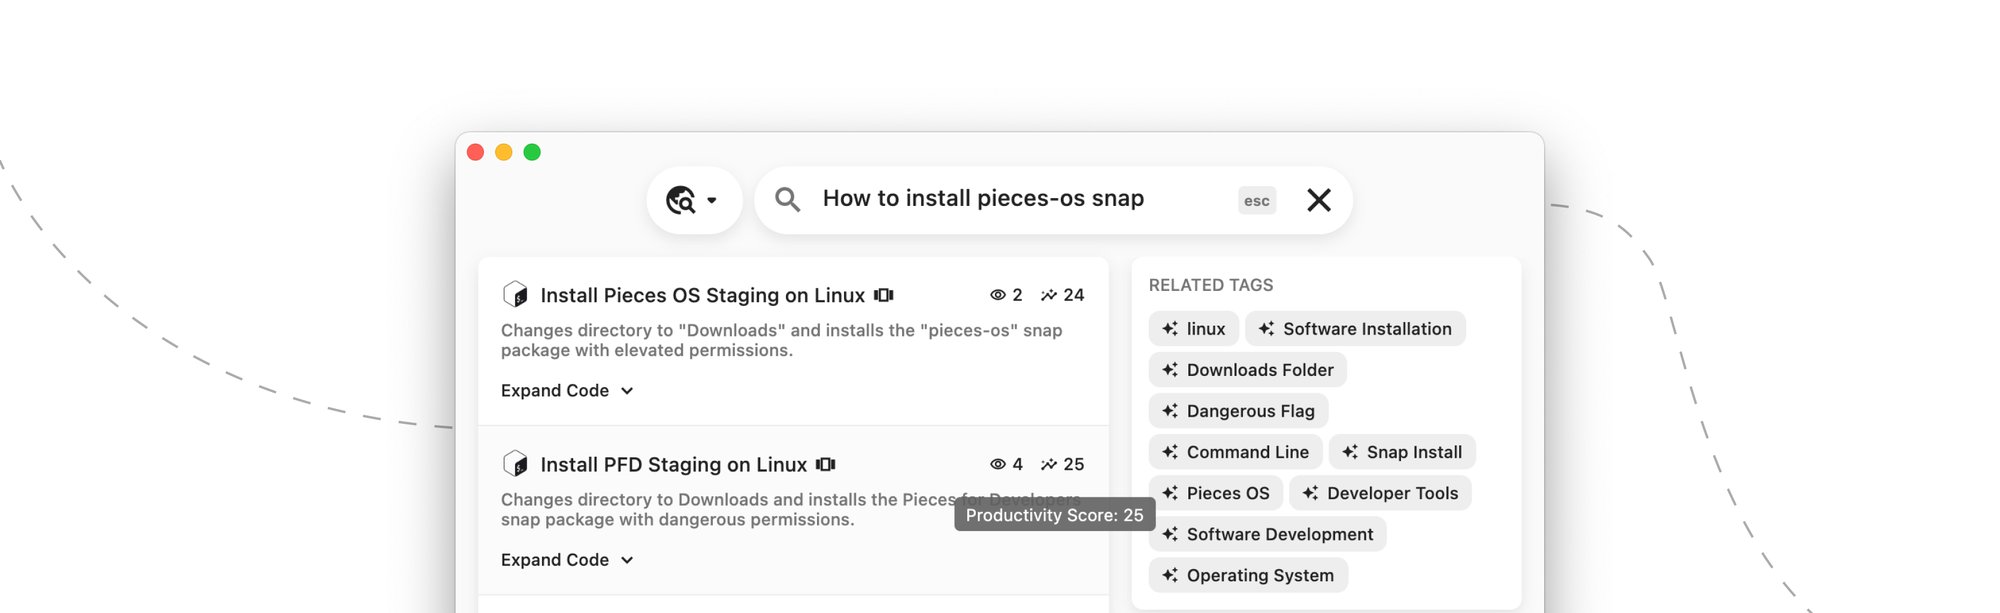The height and width of the screenshot is (613, 2000).
Task: Filter by the Developer Tools tag
Action: point(1380,493)
